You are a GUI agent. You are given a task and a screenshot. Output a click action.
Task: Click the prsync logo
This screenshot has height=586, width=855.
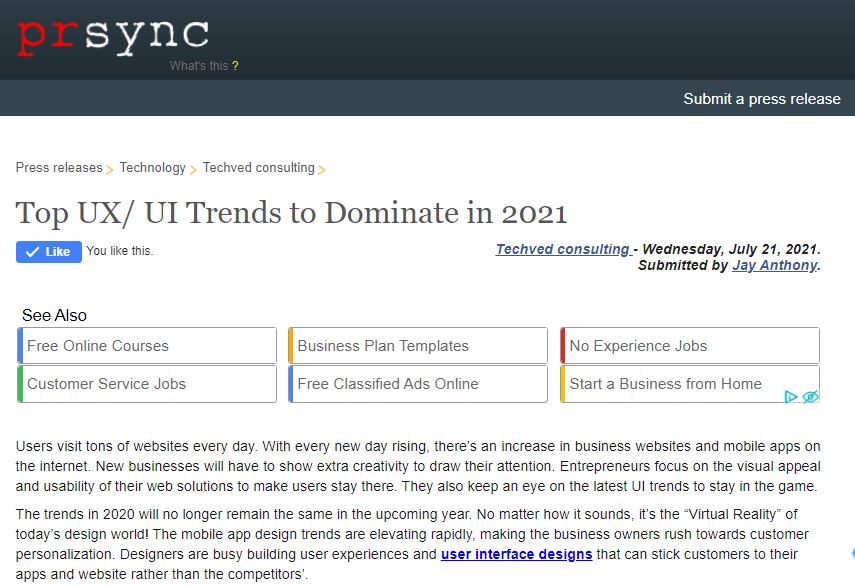[112, 35]
